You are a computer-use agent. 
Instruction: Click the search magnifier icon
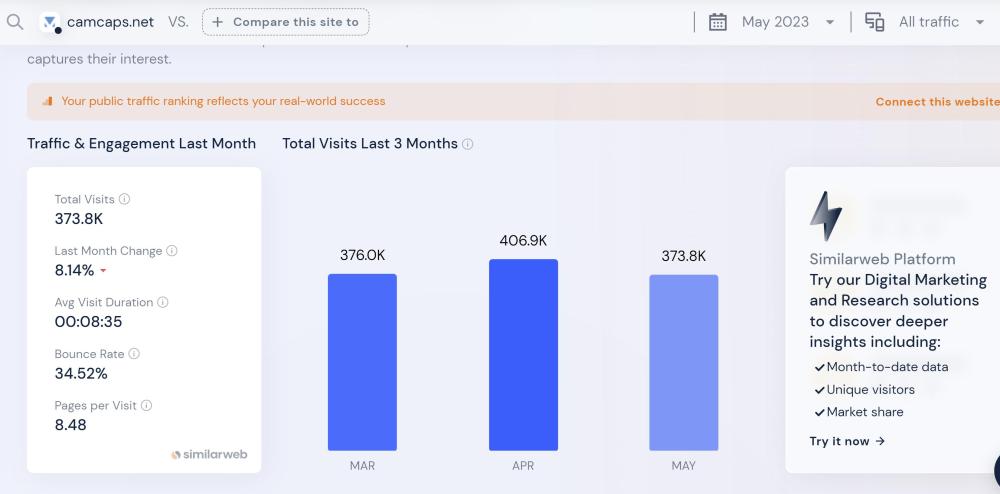[14, 22]
